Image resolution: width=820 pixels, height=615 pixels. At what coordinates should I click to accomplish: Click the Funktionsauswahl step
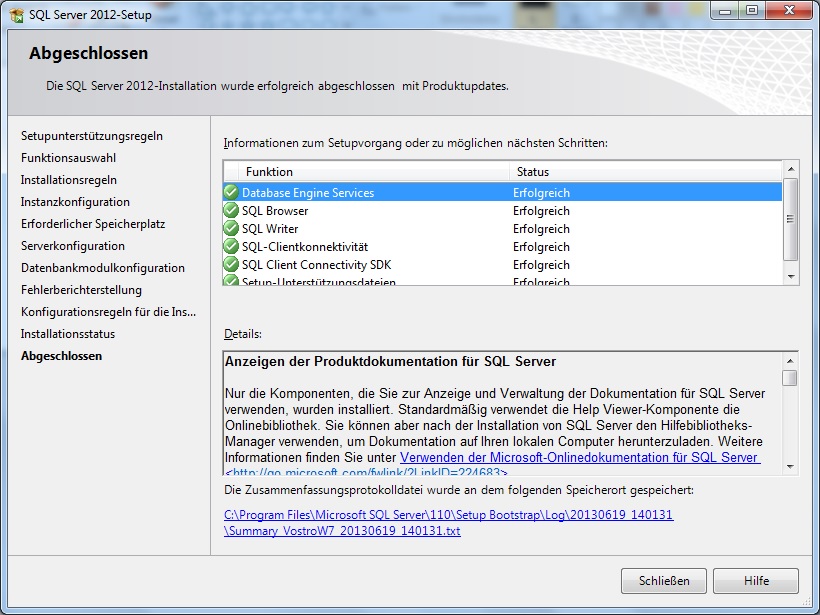point(68,158)
